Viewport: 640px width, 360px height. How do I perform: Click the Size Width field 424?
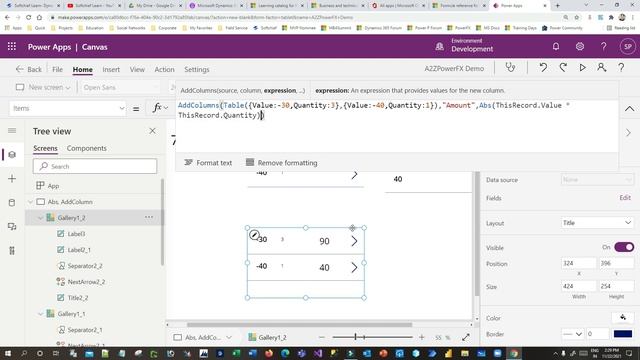[578, 286]
